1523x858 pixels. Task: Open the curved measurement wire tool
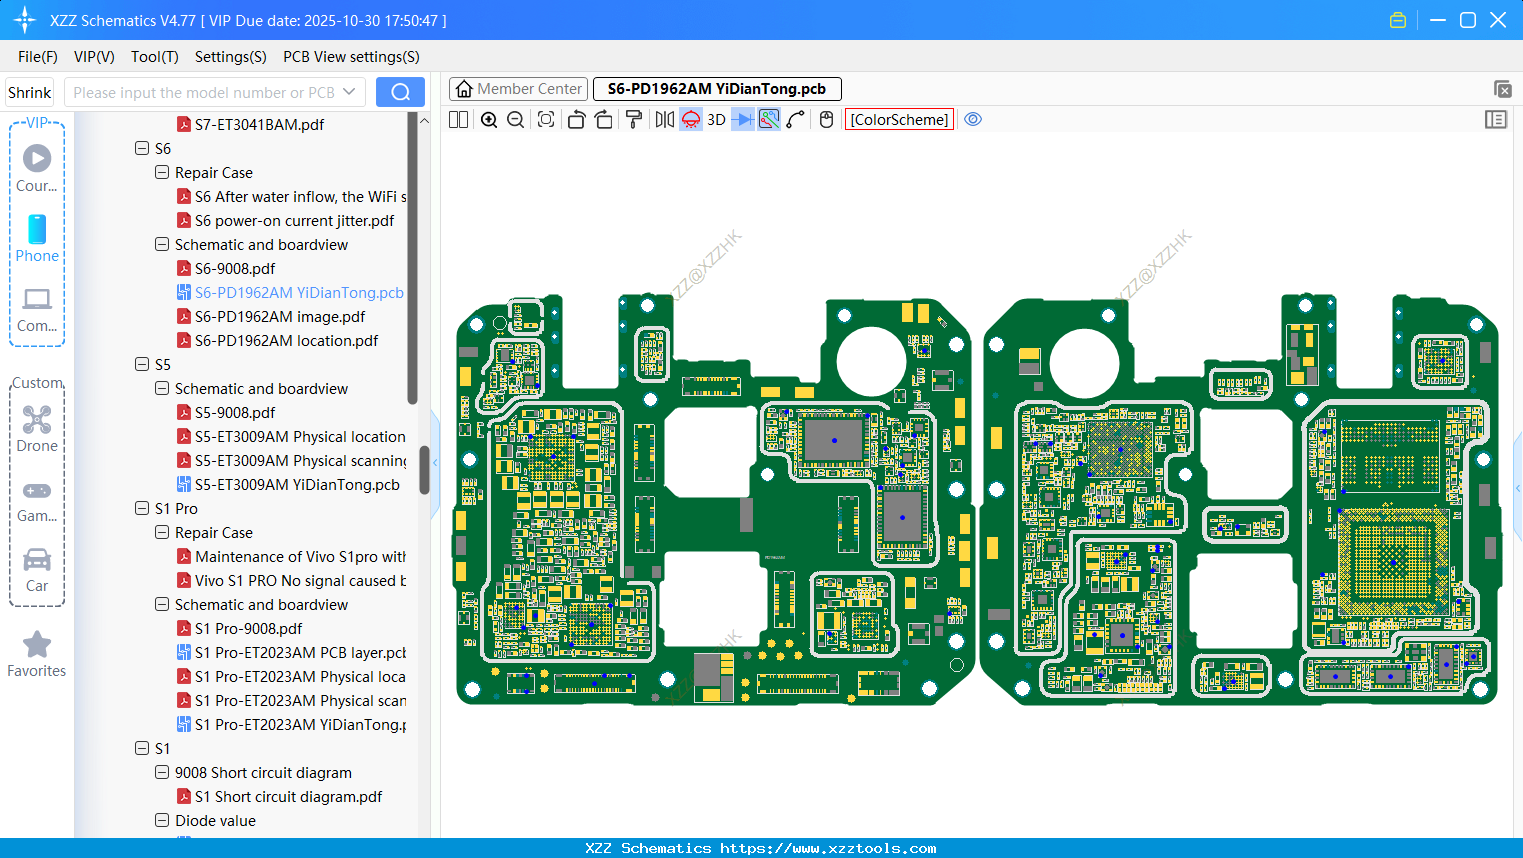click(x=794, y=119)
